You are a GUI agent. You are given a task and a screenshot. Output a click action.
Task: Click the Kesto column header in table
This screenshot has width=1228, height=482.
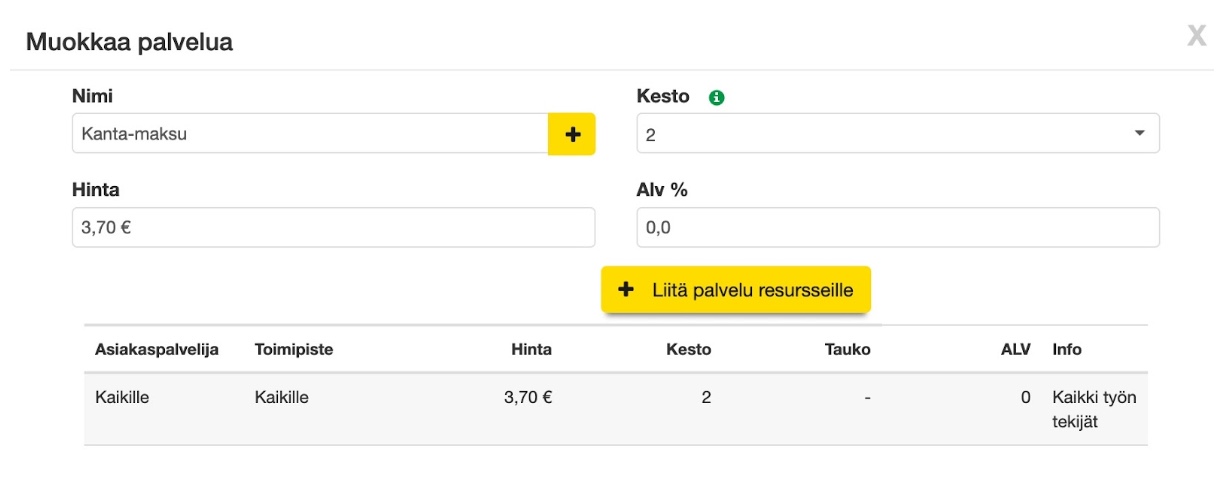(x=689, y=350)
